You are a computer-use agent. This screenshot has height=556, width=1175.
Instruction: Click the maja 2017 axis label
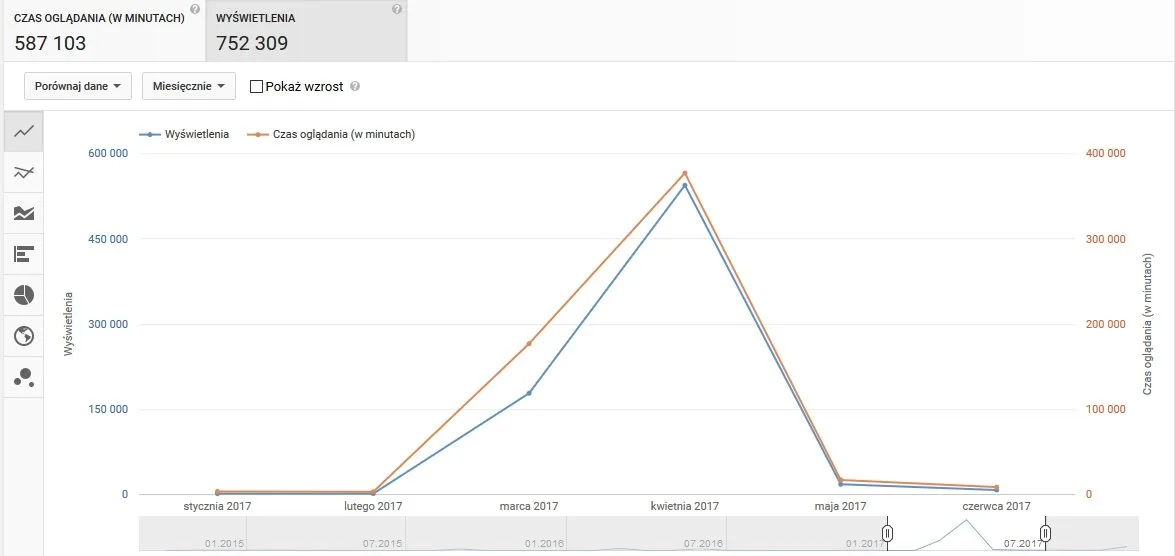click(x=841, y=507)
